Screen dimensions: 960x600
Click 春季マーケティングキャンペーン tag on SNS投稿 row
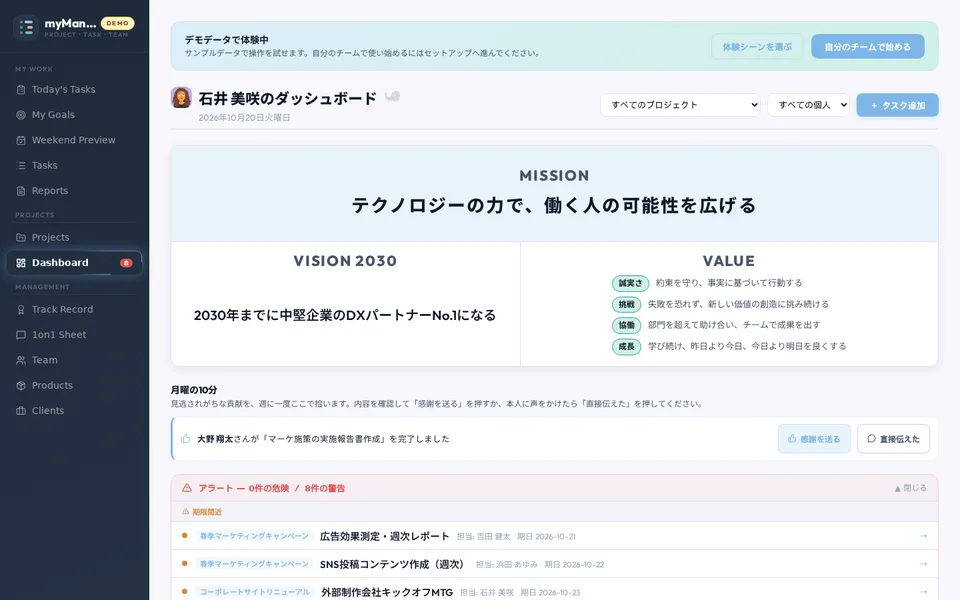coord(254,564)
